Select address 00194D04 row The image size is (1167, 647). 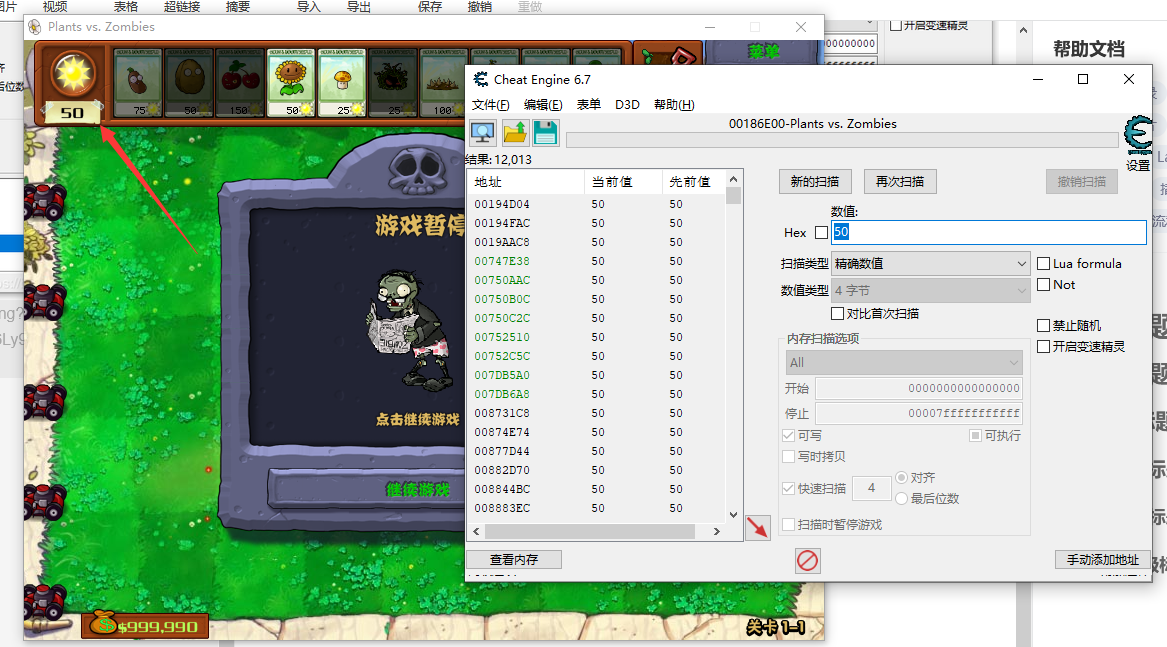point(595,204)
